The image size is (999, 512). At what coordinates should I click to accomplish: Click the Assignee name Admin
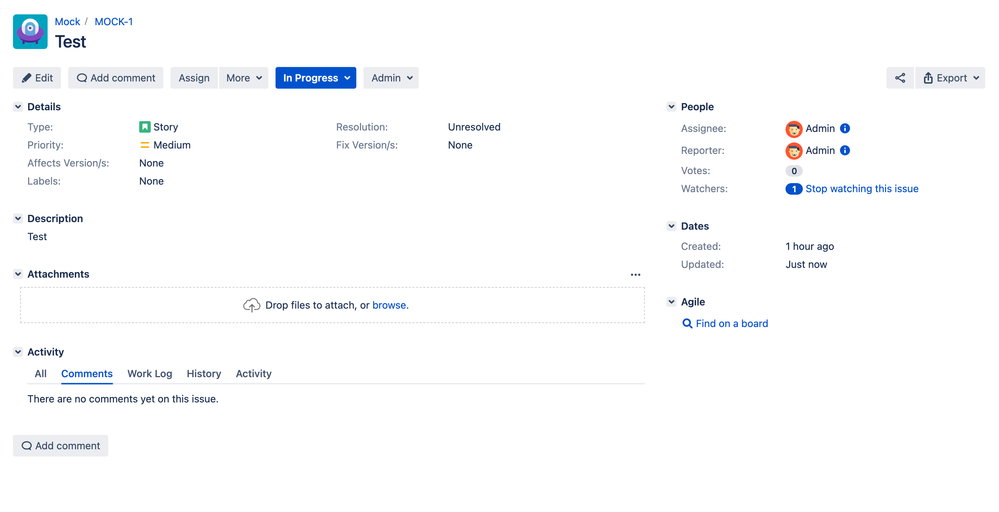coord(820,129)
